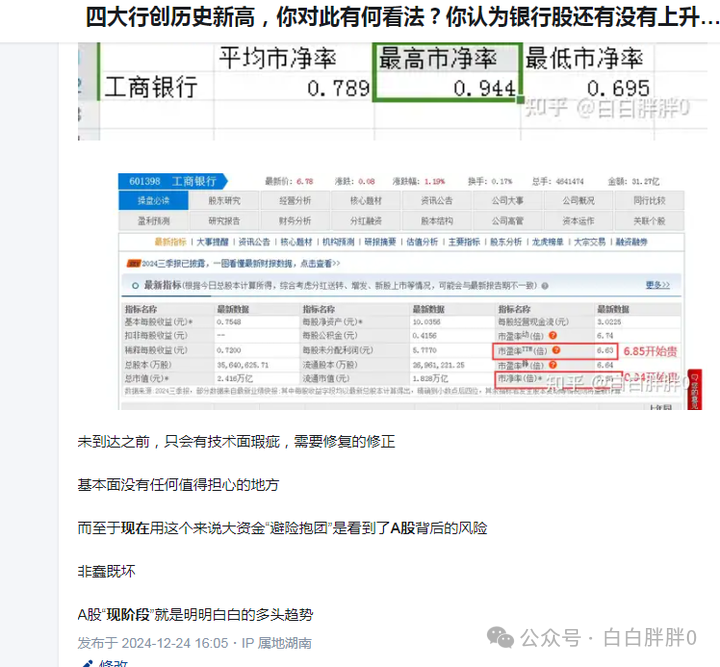This screenshot has width=720, height=667.
Task: Click the question title 四大行创历史新高
Action: coord(403,17)
